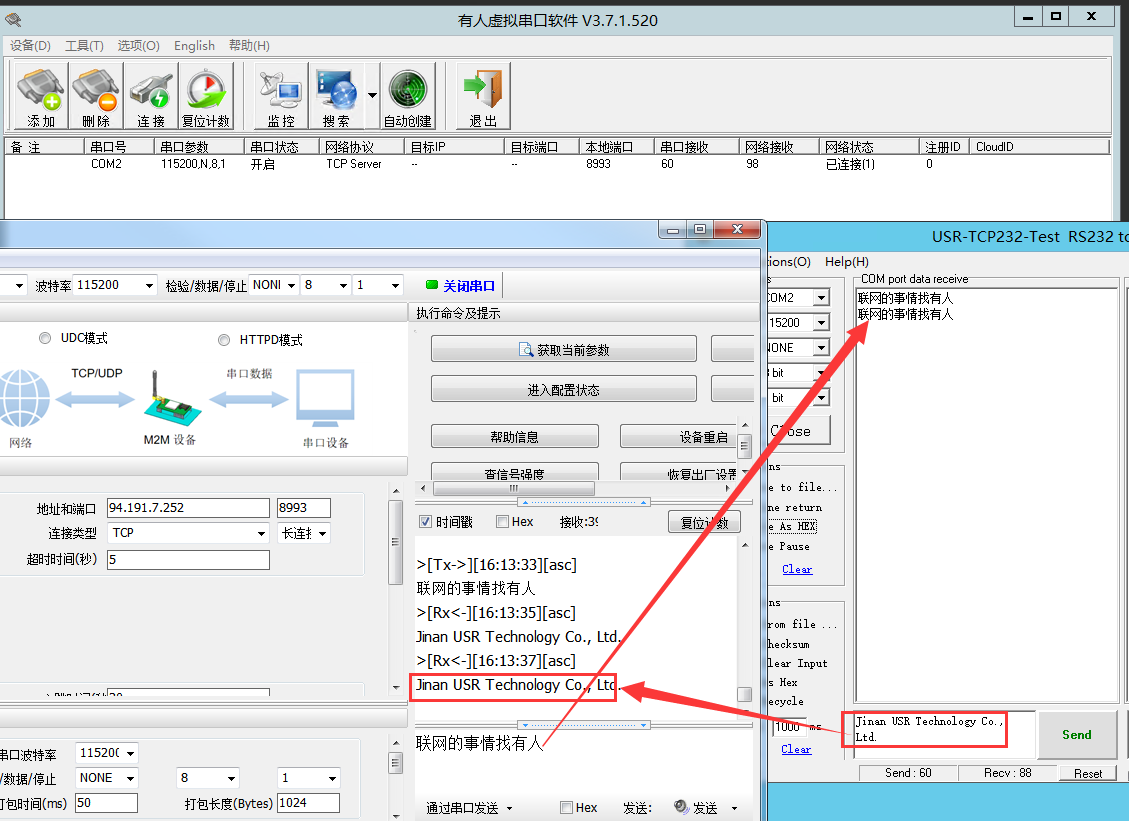The image size is (1129, 821).
Task: Open the English menu item
Action: [x=194, y=46]
